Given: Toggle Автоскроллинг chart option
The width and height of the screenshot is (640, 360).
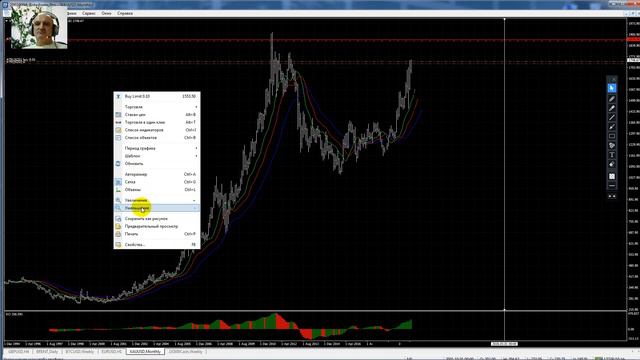Looking at the screenshot, I should [x=157, y=174].
